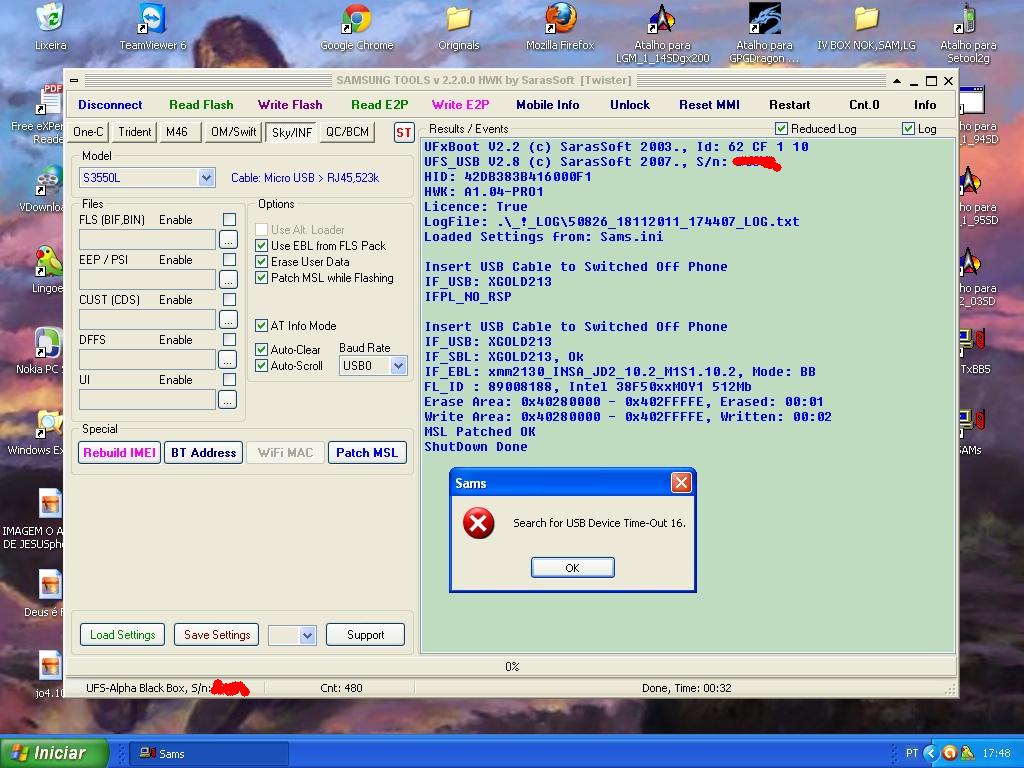Image resolution: width=1024 pixels, height=768 pixels.
Task: Switch to the QC/BCM tab
Action: (x=347, y=132)
